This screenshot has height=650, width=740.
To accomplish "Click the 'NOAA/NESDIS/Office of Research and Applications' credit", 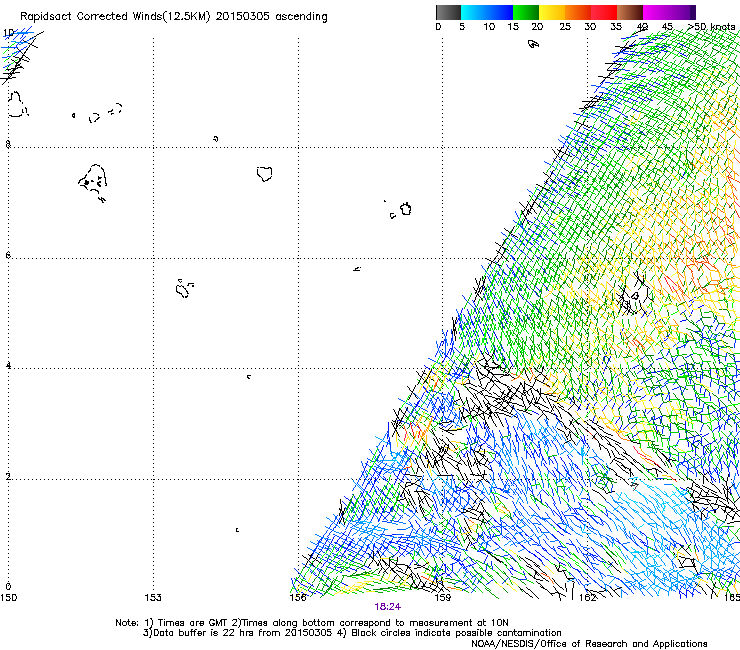I will coord(589,644).
